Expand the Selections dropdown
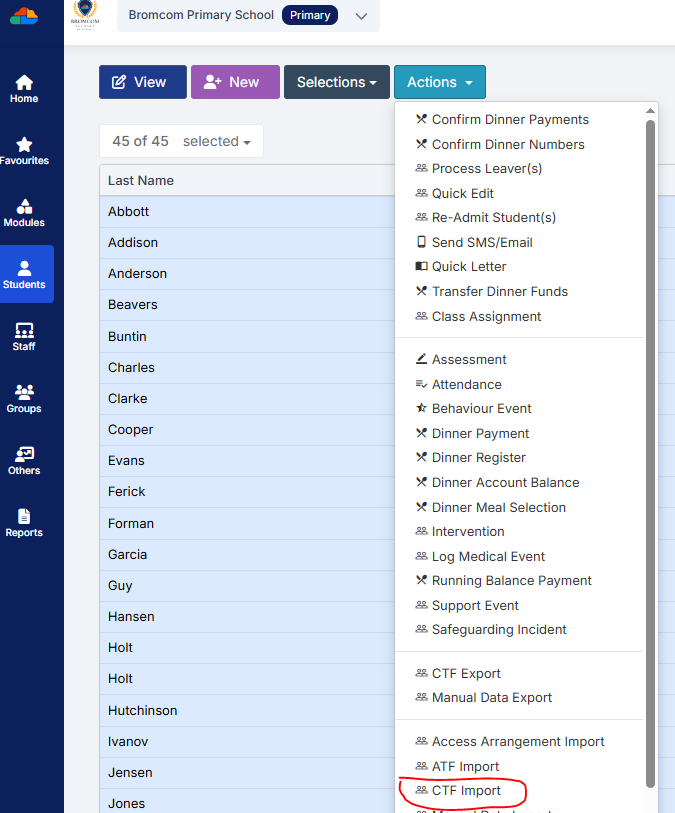675x813 pixels. click(336, 82)
